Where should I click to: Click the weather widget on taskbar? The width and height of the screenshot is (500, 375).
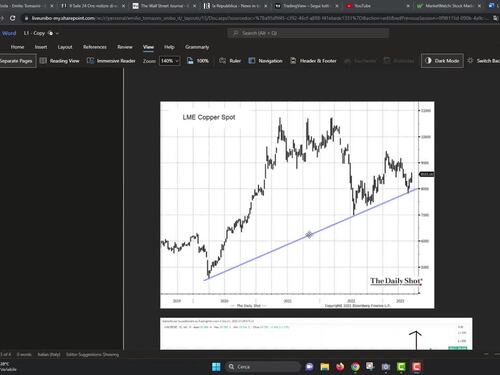(8, 367)
